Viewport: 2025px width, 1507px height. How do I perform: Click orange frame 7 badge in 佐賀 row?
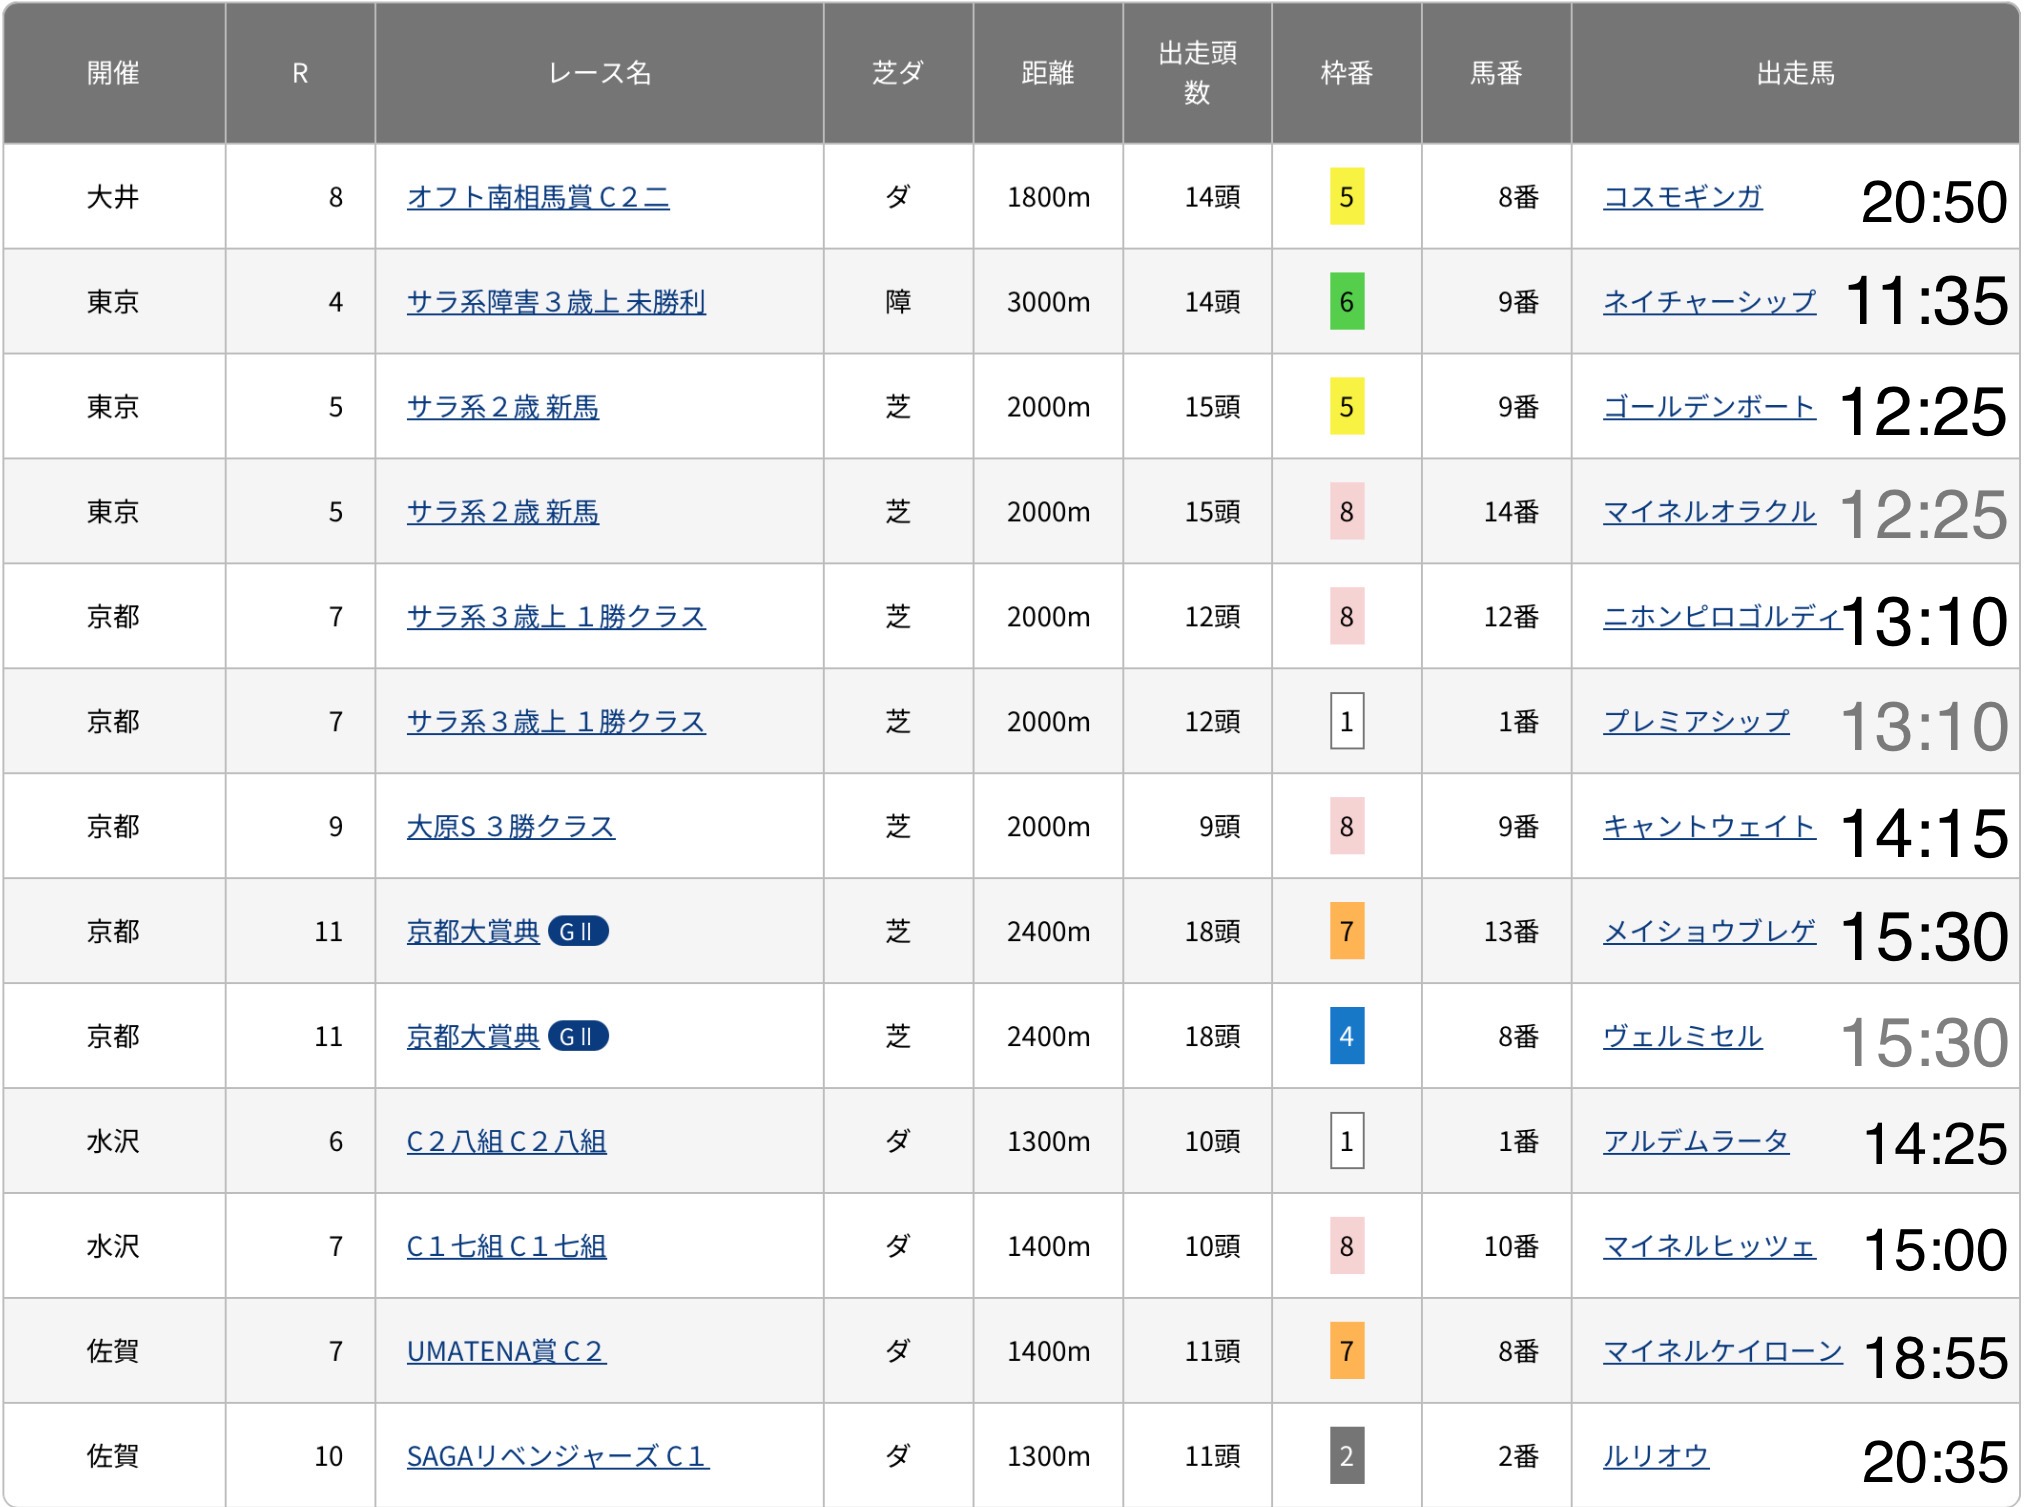(1346, 1352)
